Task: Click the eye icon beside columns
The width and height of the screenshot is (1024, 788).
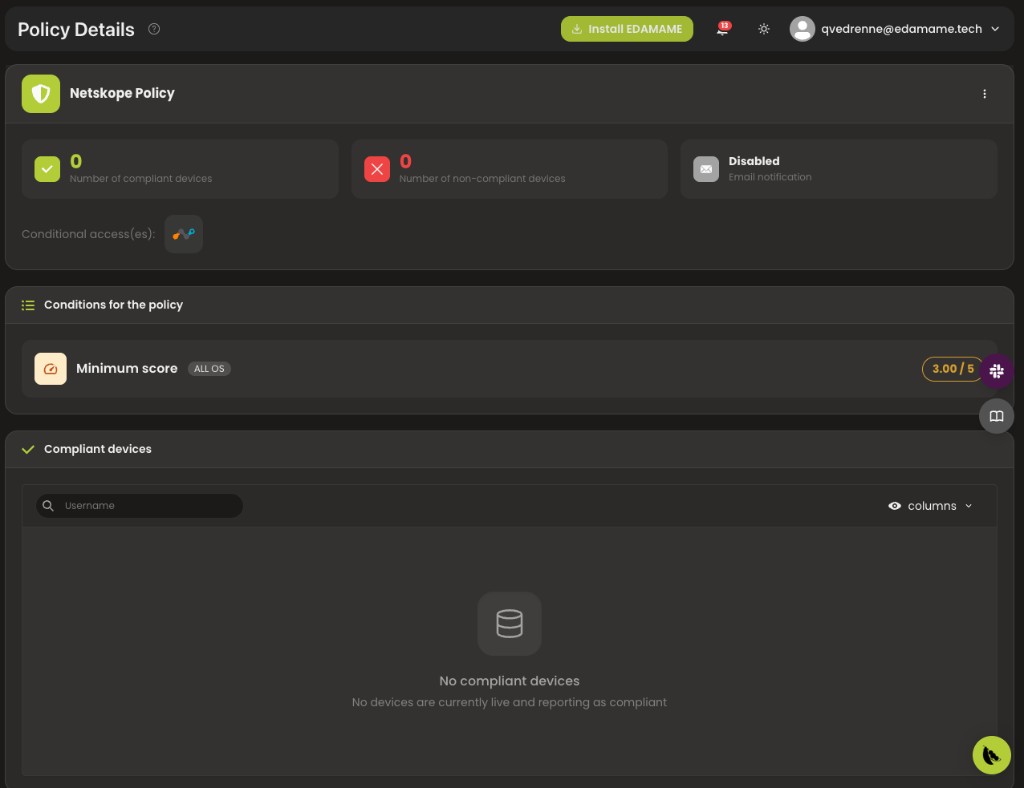Action: 895,506
